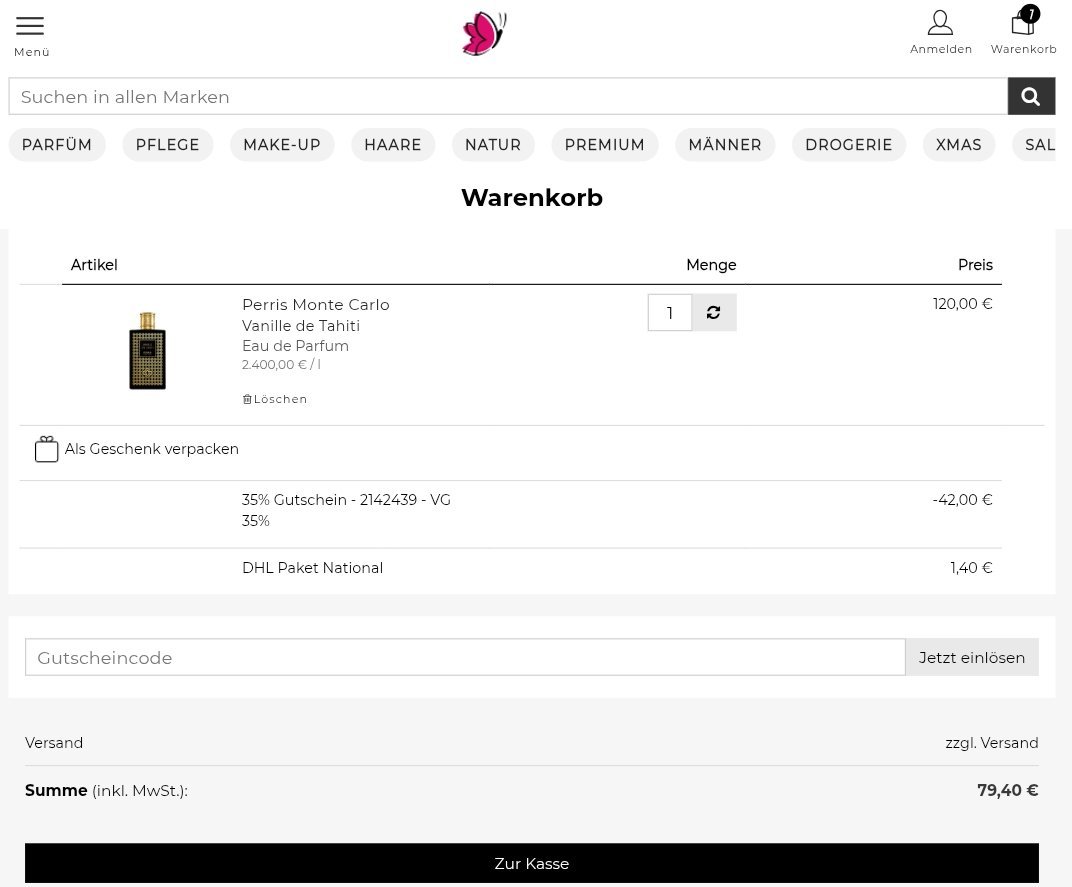1072x887 pixels.
Task: Proceed with Zur Kasse button
Action: click(531, 863)
